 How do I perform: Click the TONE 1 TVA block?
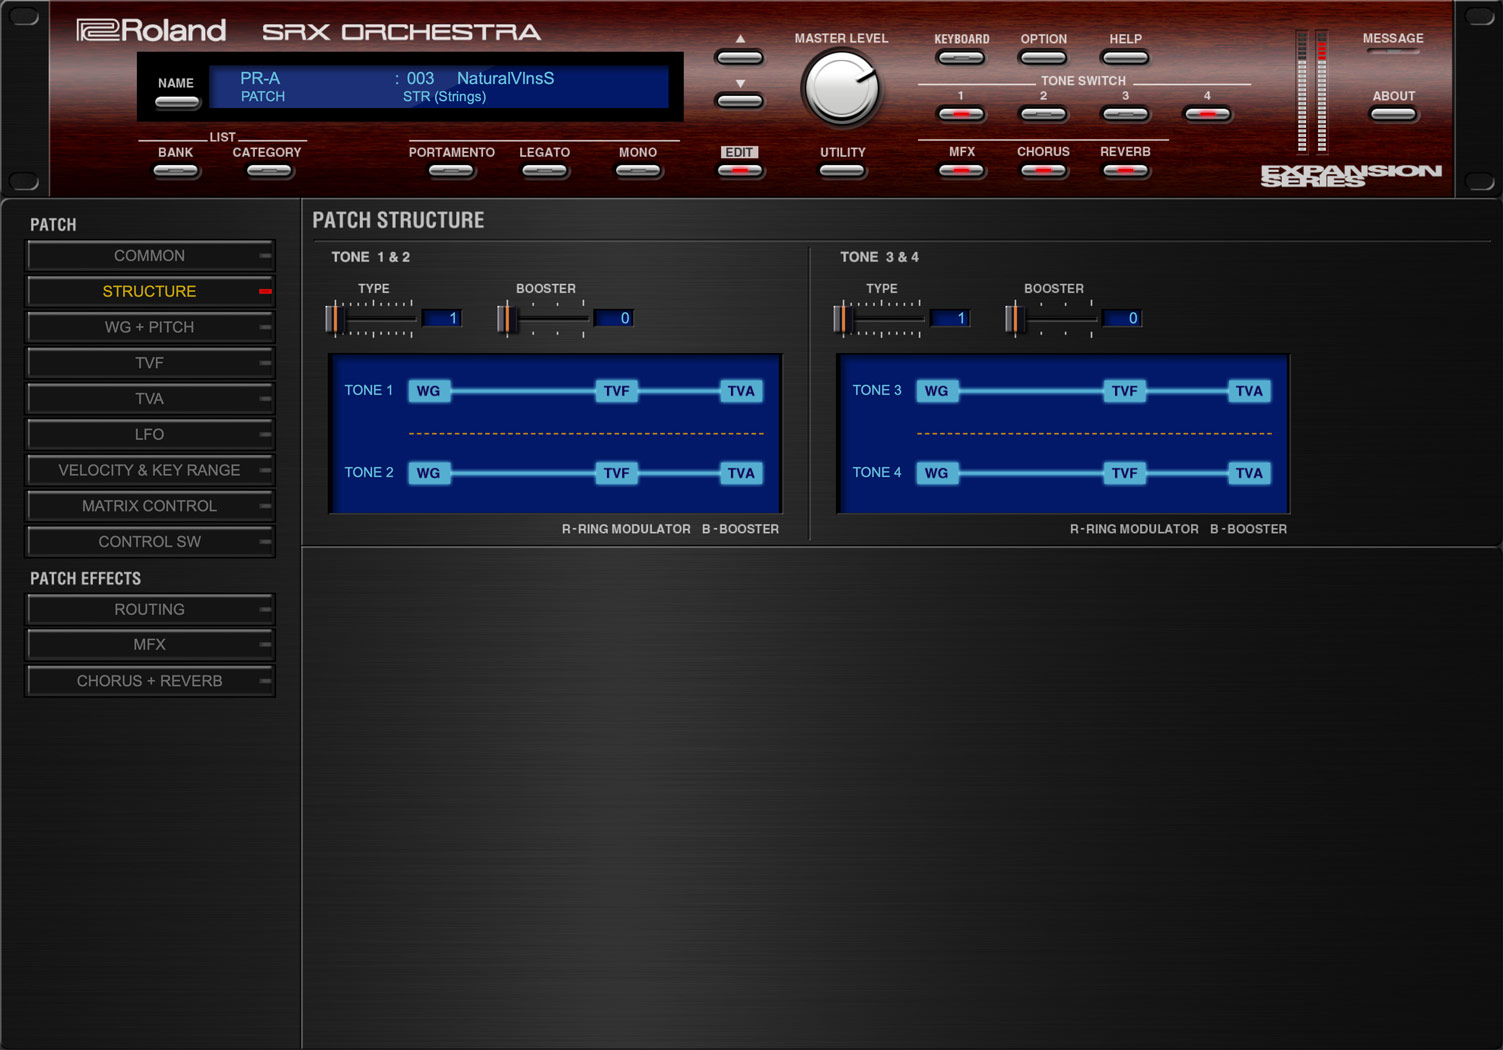coord(741,391)
